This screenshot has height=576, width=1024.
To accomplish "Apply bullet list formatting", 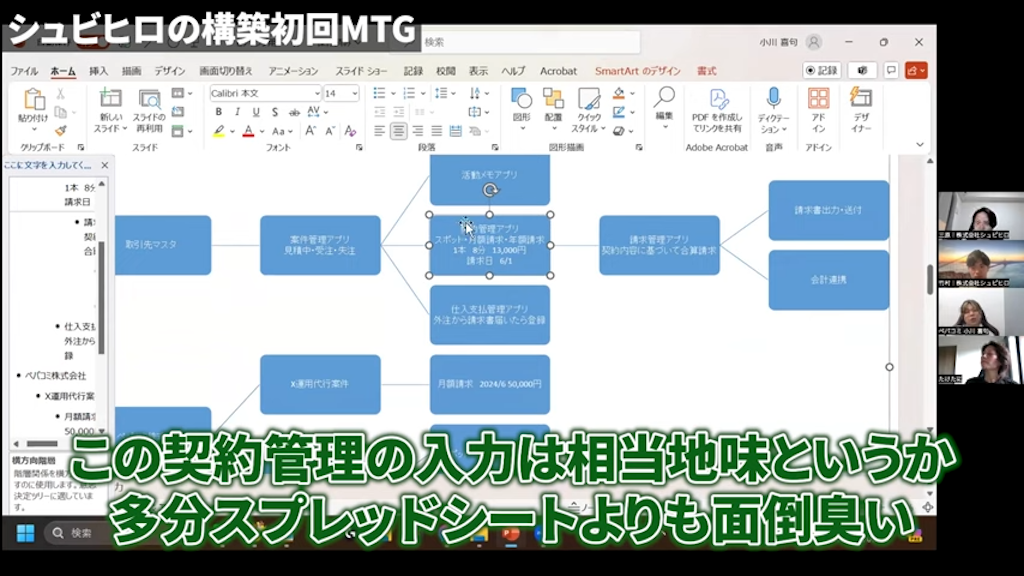I will (x=378, y=93).
